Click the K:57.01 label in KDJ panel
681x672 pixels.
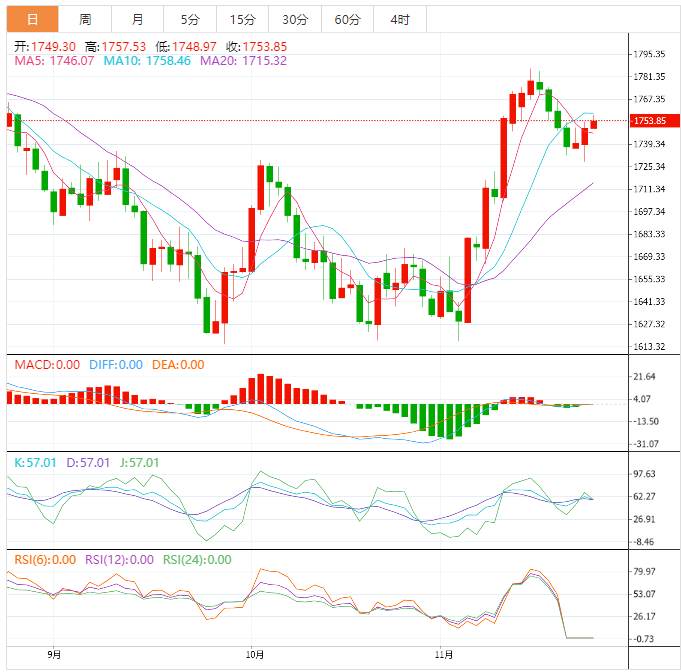(x=35, y=463)
